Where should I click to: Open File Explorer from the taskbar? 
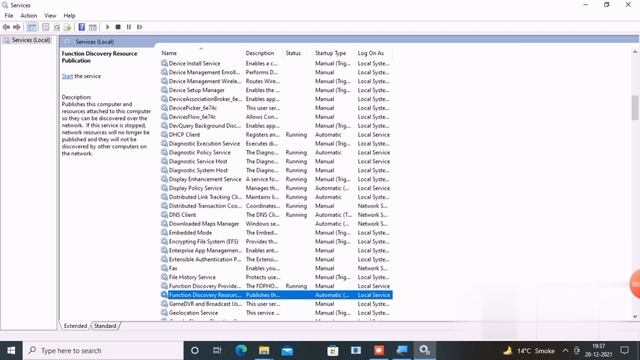click(264, 350)
